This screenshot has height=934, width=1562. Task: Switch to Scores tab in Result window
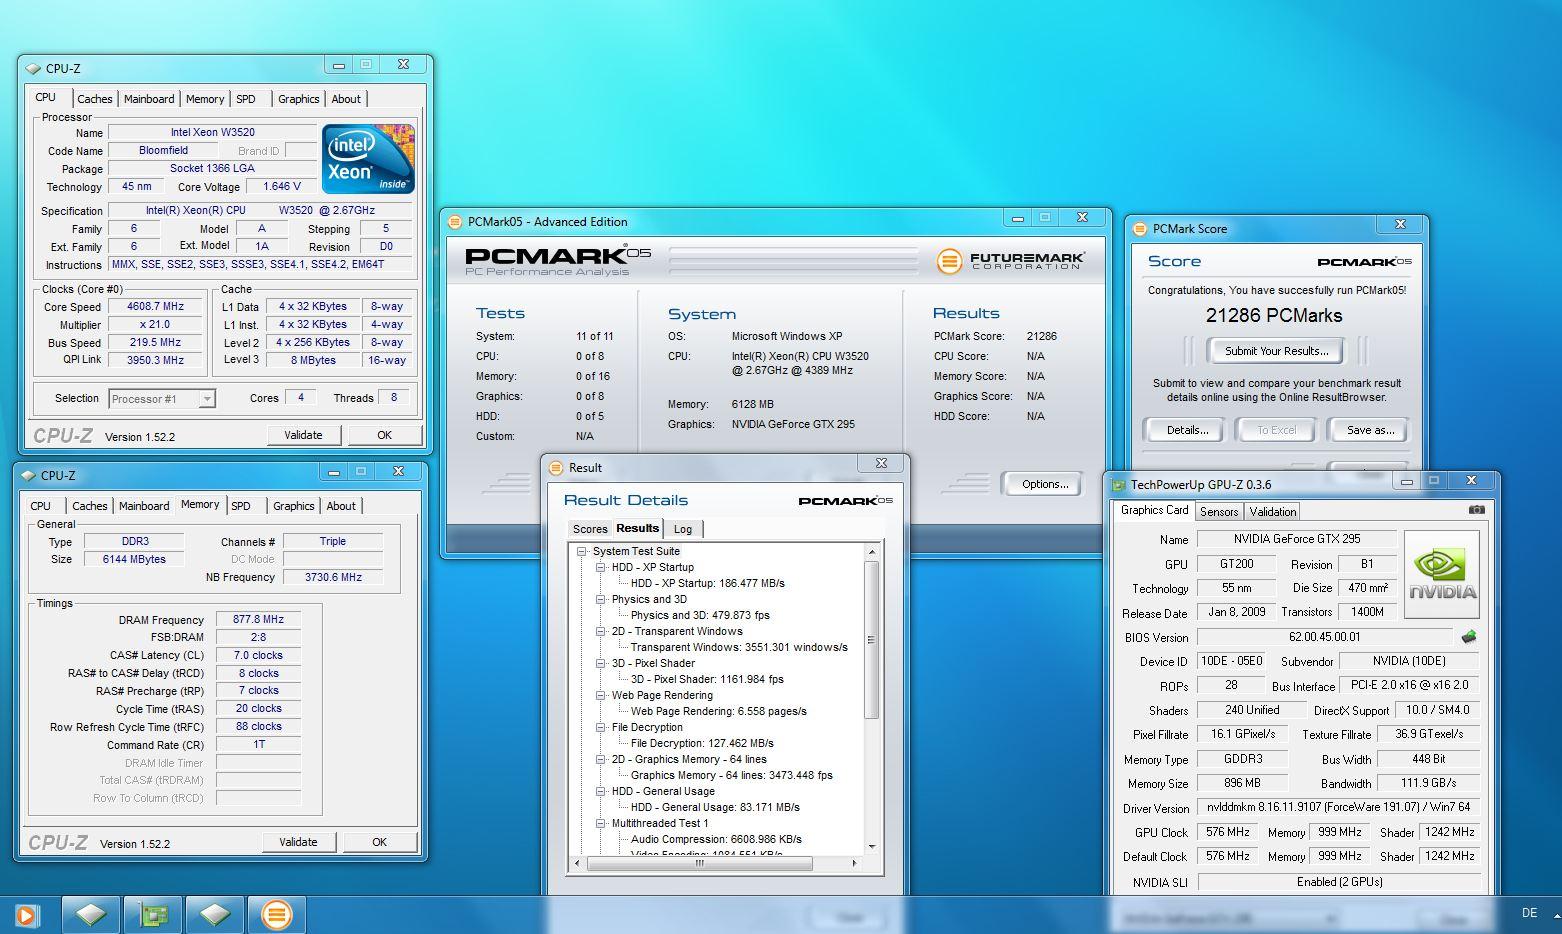589,529
